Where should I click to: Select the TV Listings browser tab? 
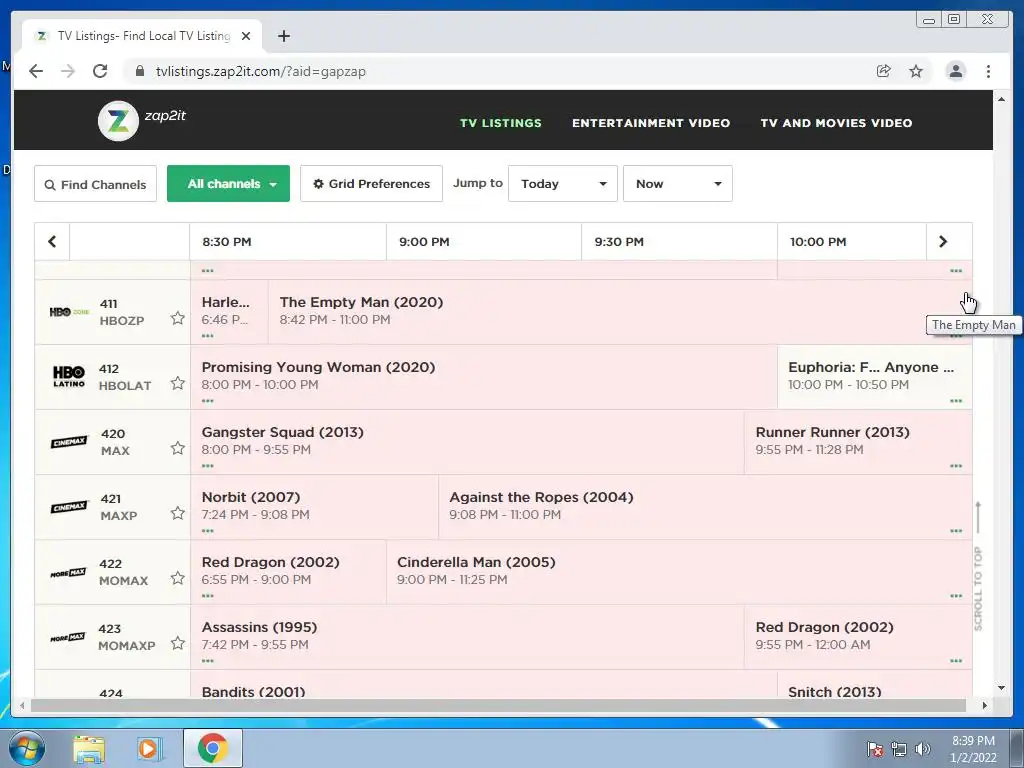pos(142,36)
